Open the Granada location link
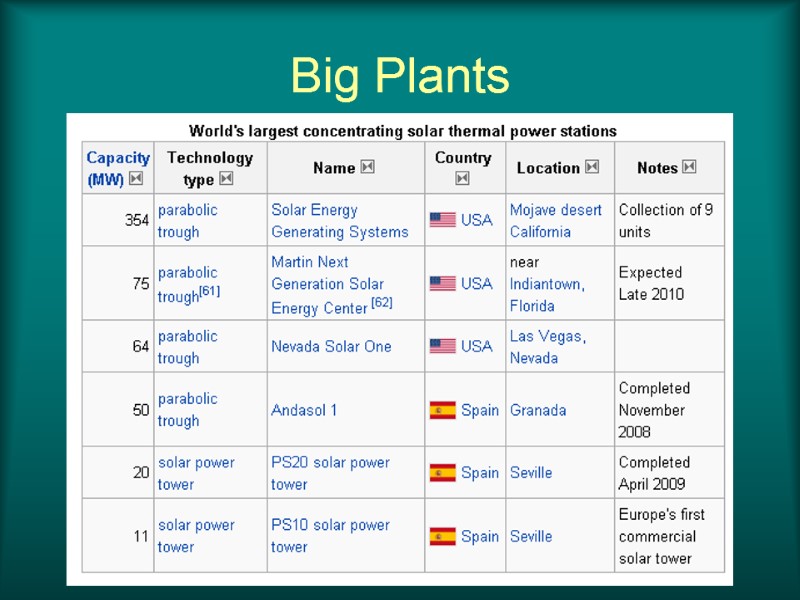The image size is (800, 600). [538, 410]
